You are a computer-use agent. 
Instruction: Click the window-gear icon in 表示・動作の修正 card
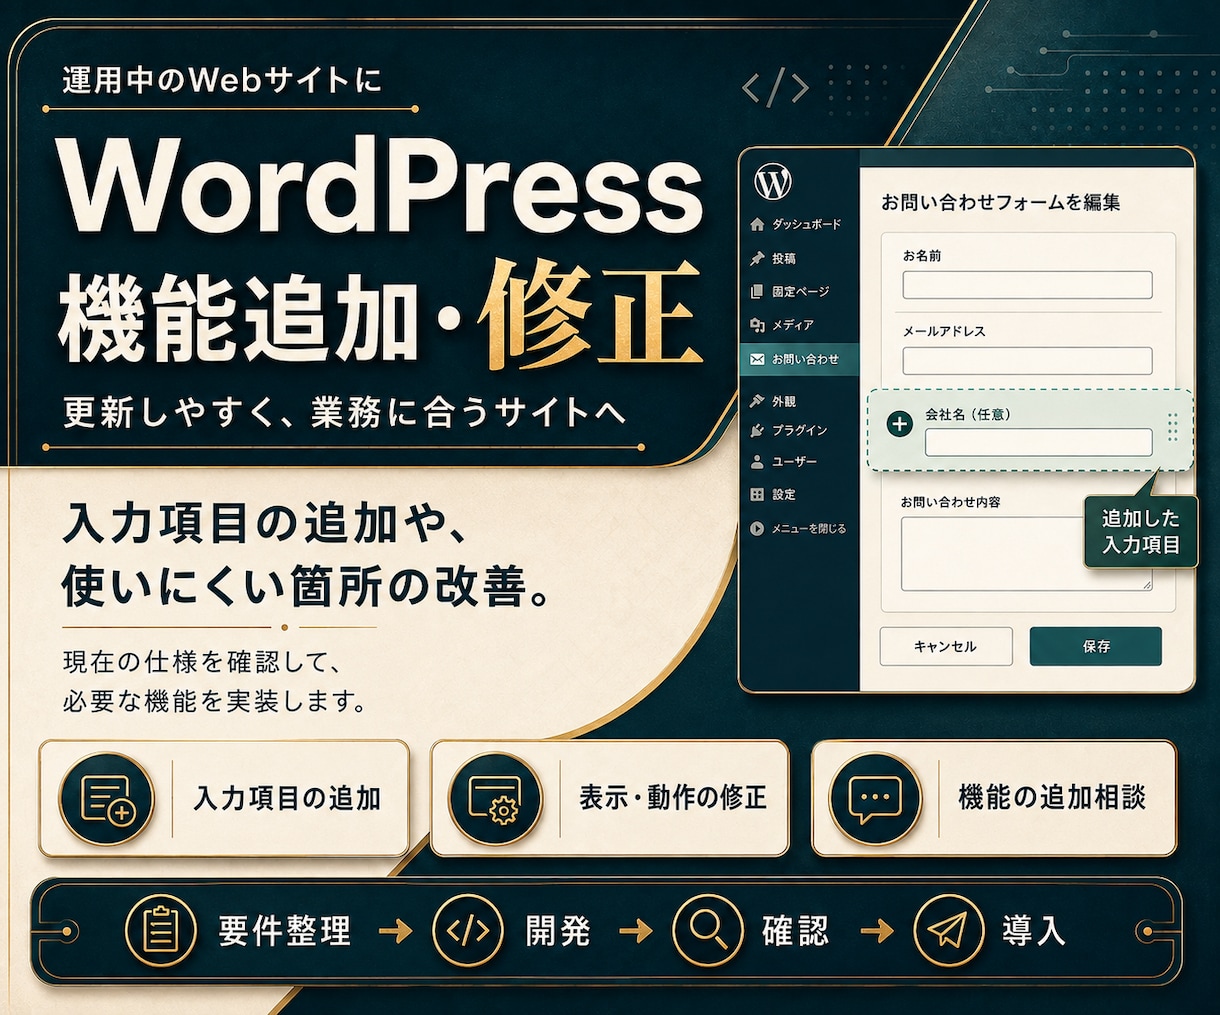click(495, 798)
